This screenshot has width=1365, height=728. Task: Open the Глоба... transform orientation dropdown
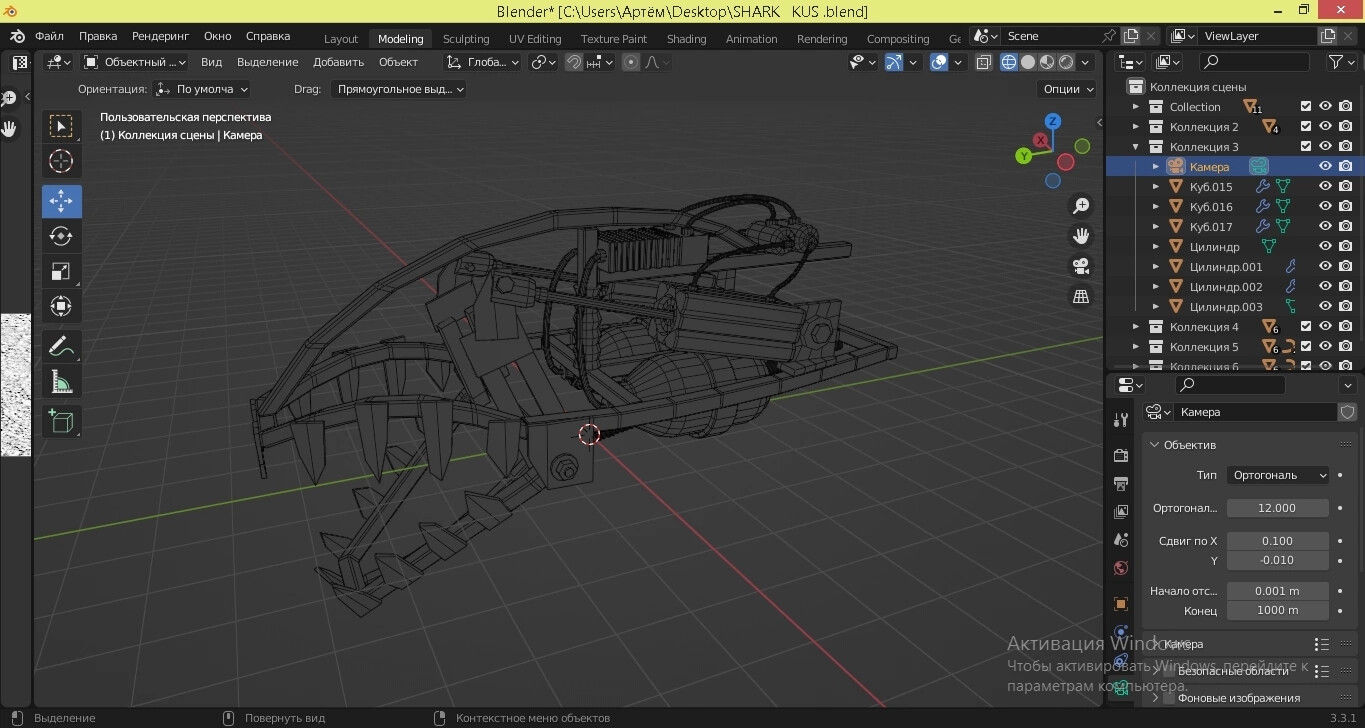483,62
